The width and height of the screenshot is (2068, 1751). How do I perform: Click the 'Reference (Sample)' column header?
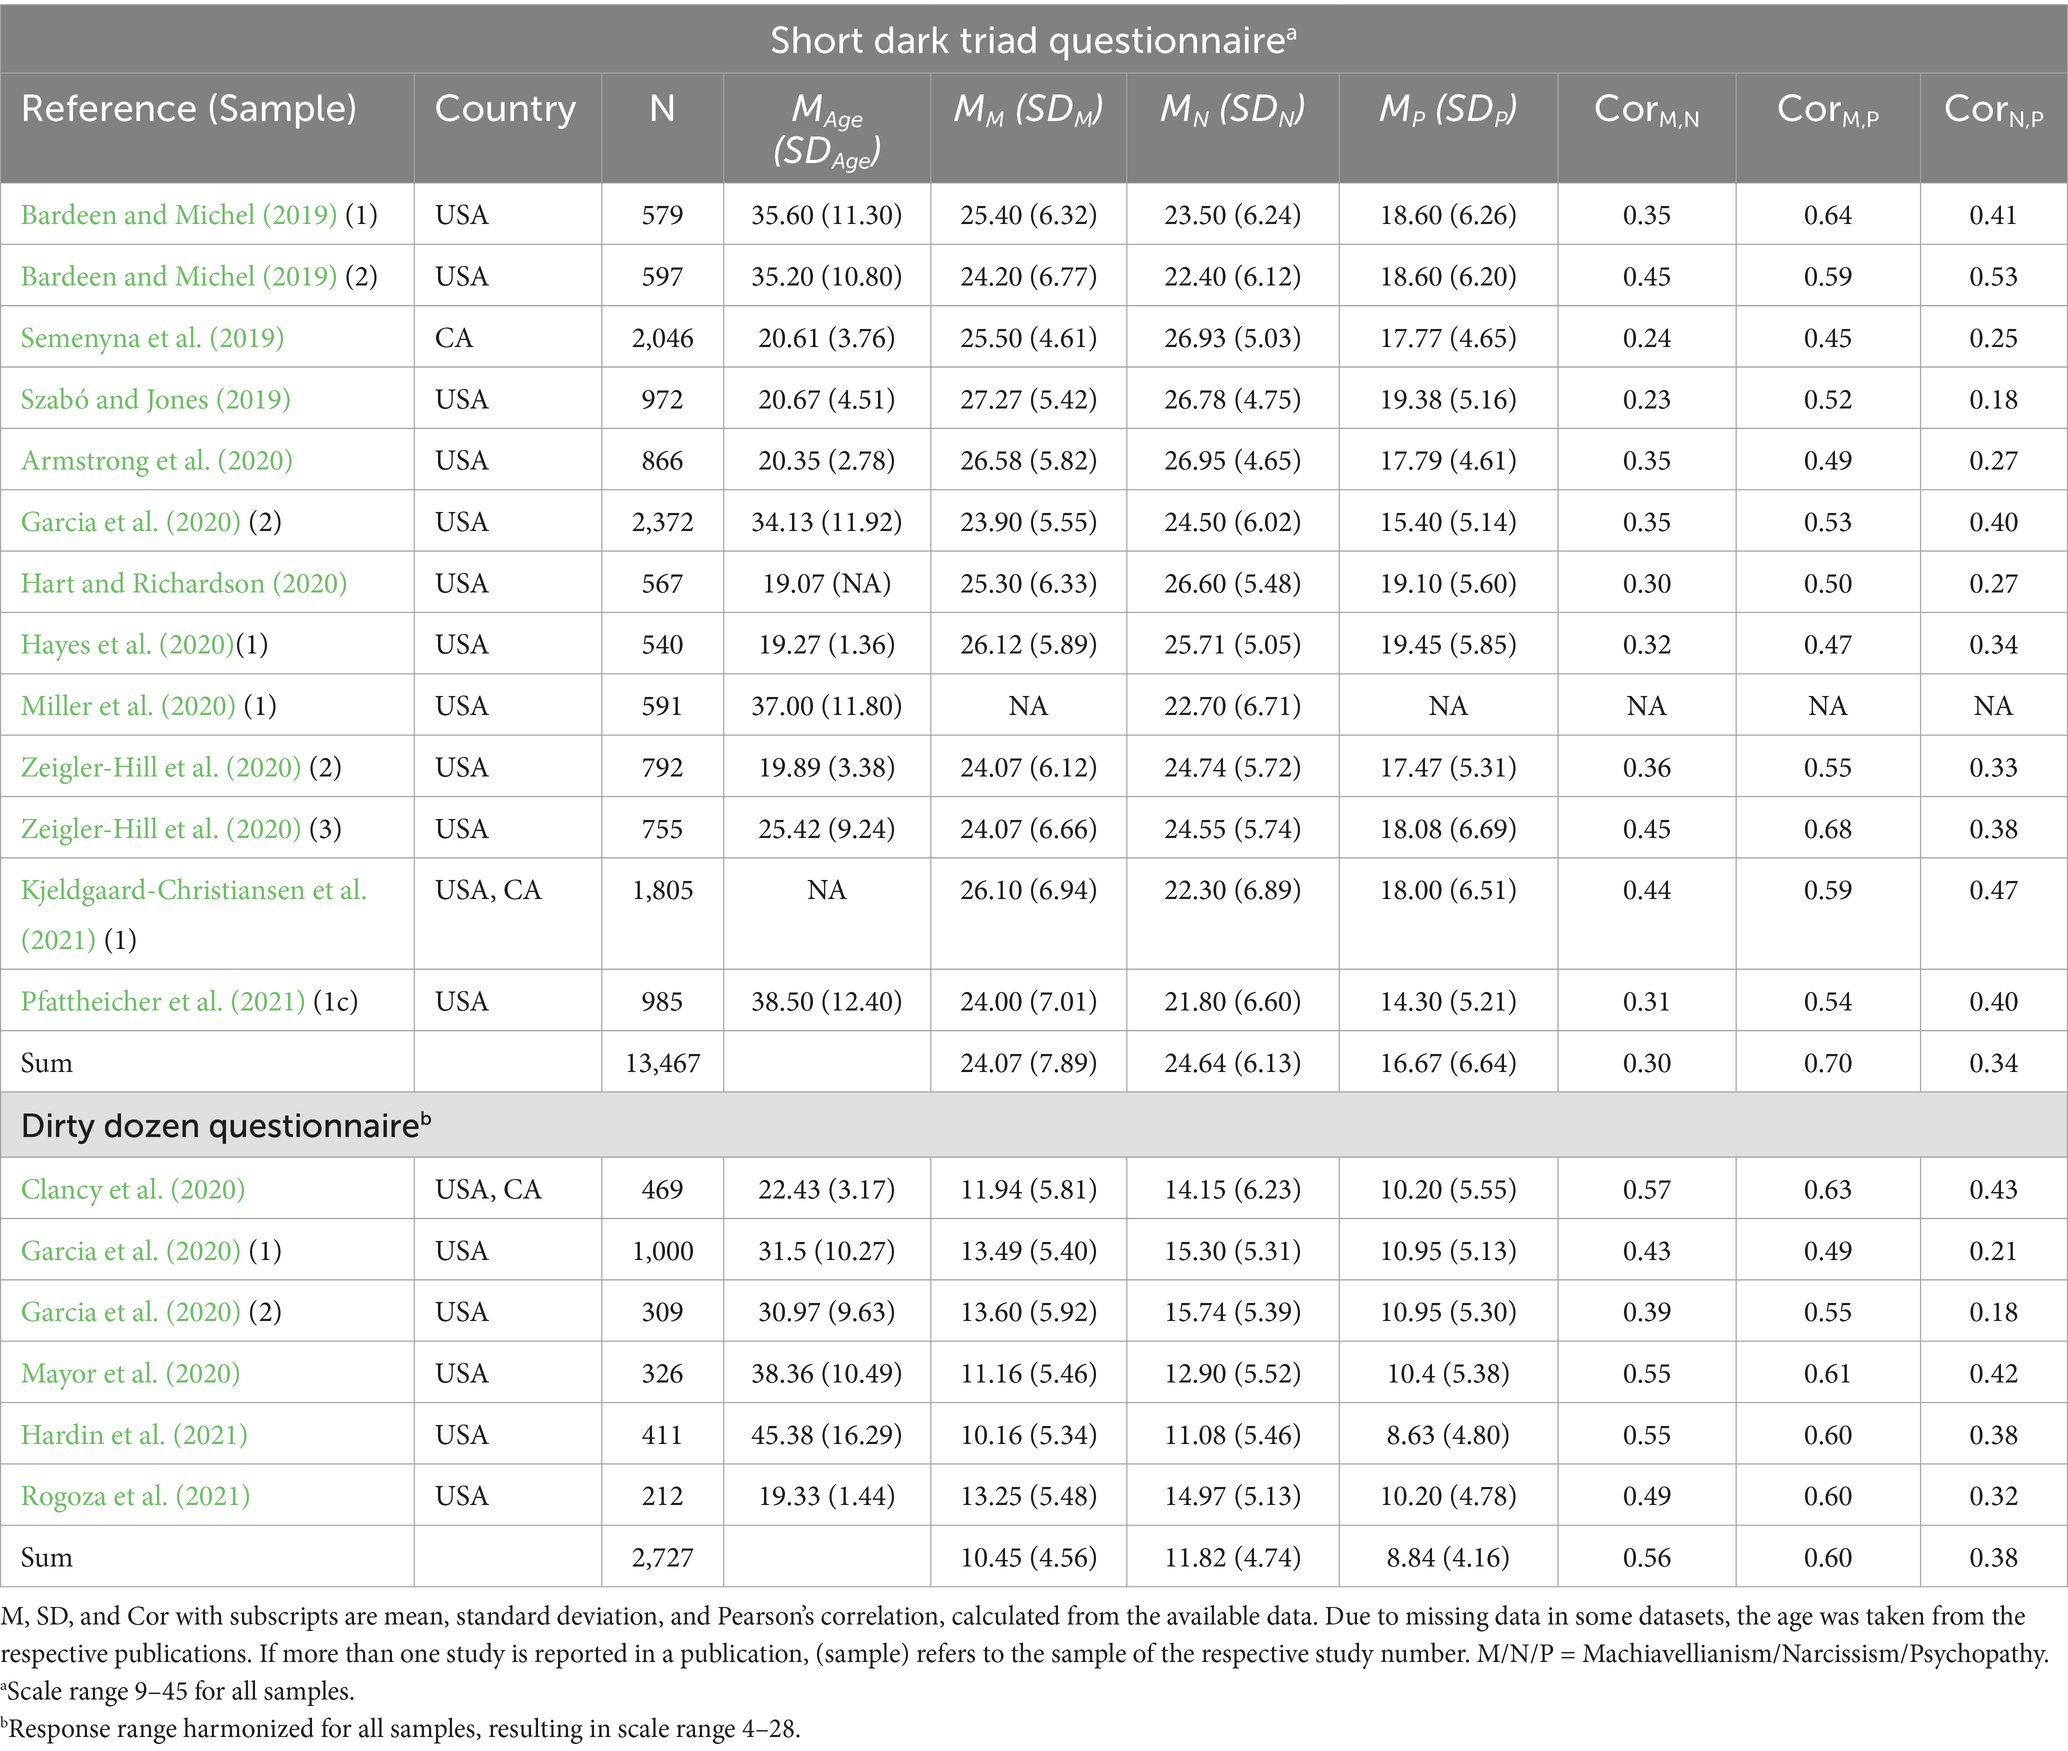tap(189, 108)
